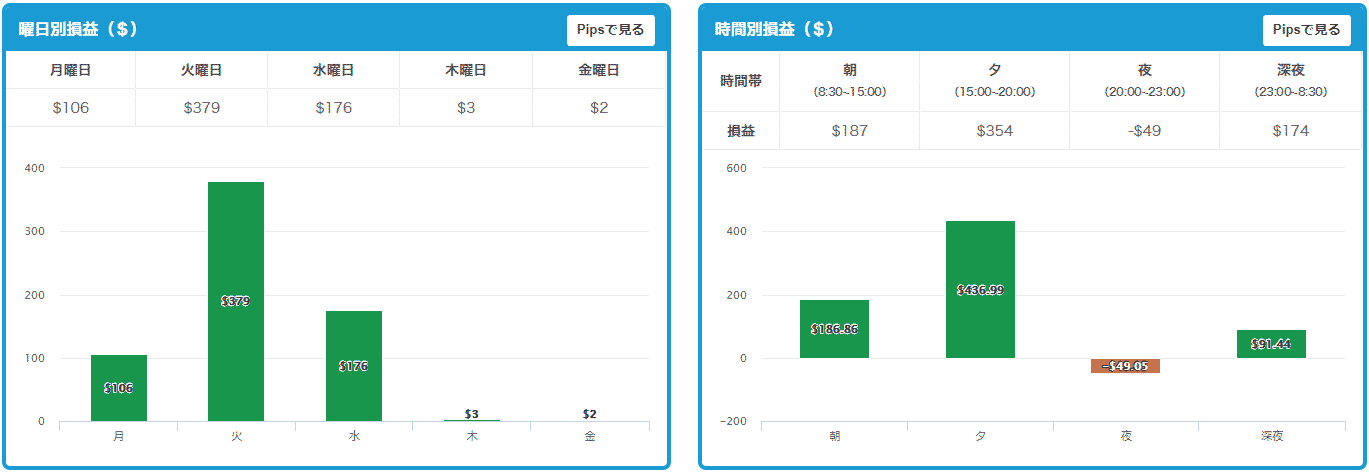This screenshot has width=1369, height=473.
Task: Click the 月 x-axis label
Action: 119,437
